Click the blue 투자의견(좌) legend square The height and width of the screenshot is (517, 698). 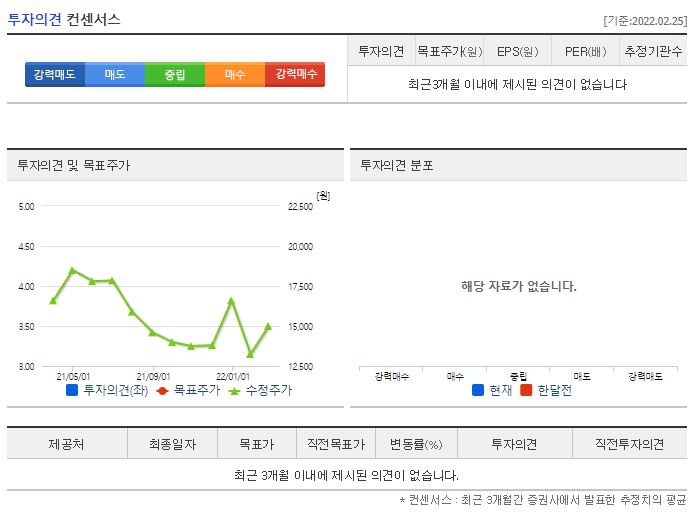72,390
